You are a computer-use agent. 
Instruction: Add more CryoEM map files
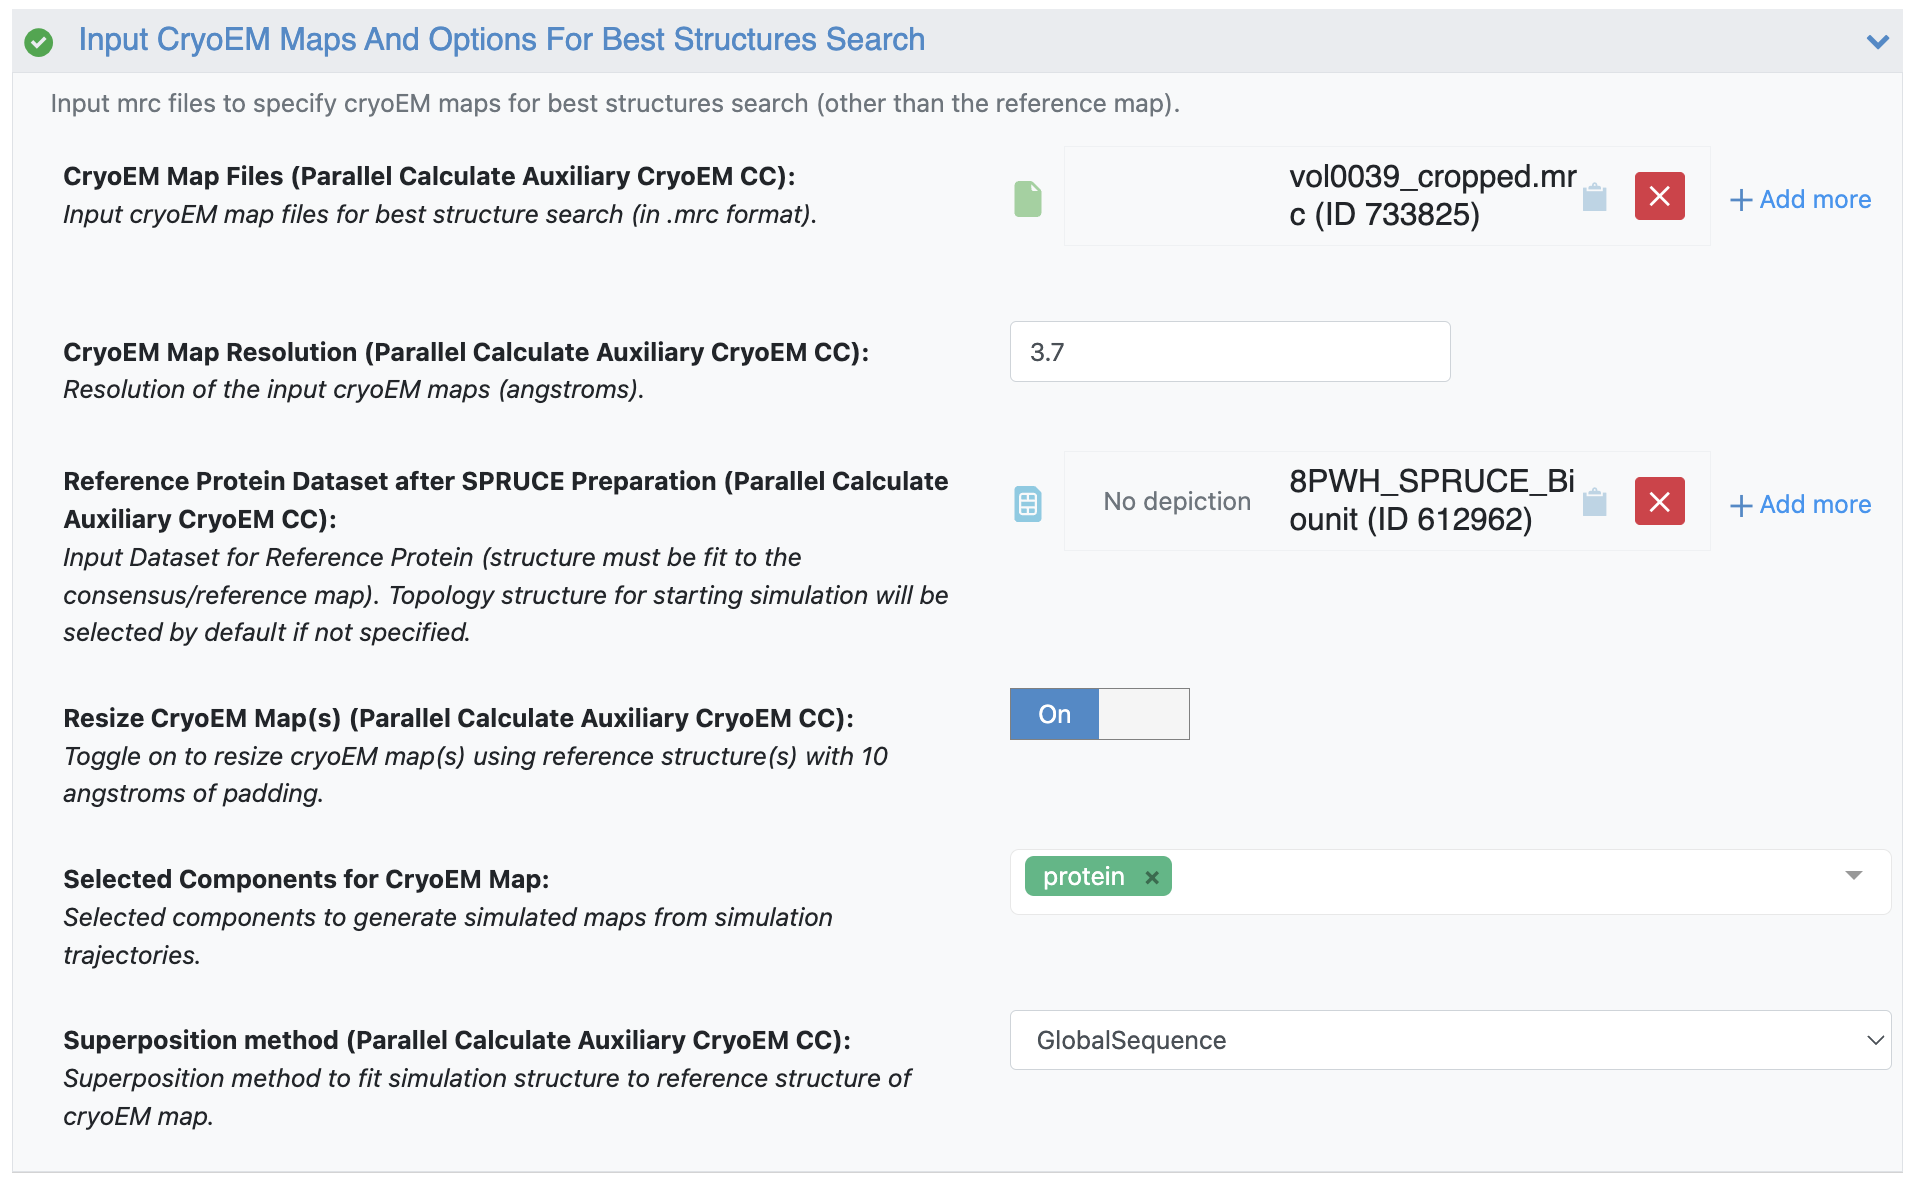tap(1800, 200)
